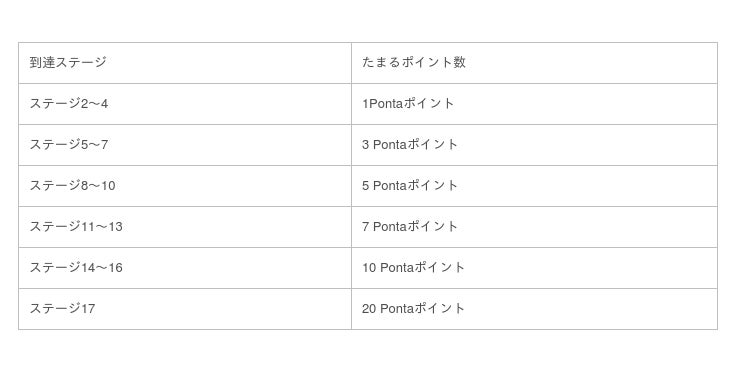The height and width of the screenshot is (370, 740).
Task: Select the 5 Pontaポイント cell
Action: coord(534,186)
